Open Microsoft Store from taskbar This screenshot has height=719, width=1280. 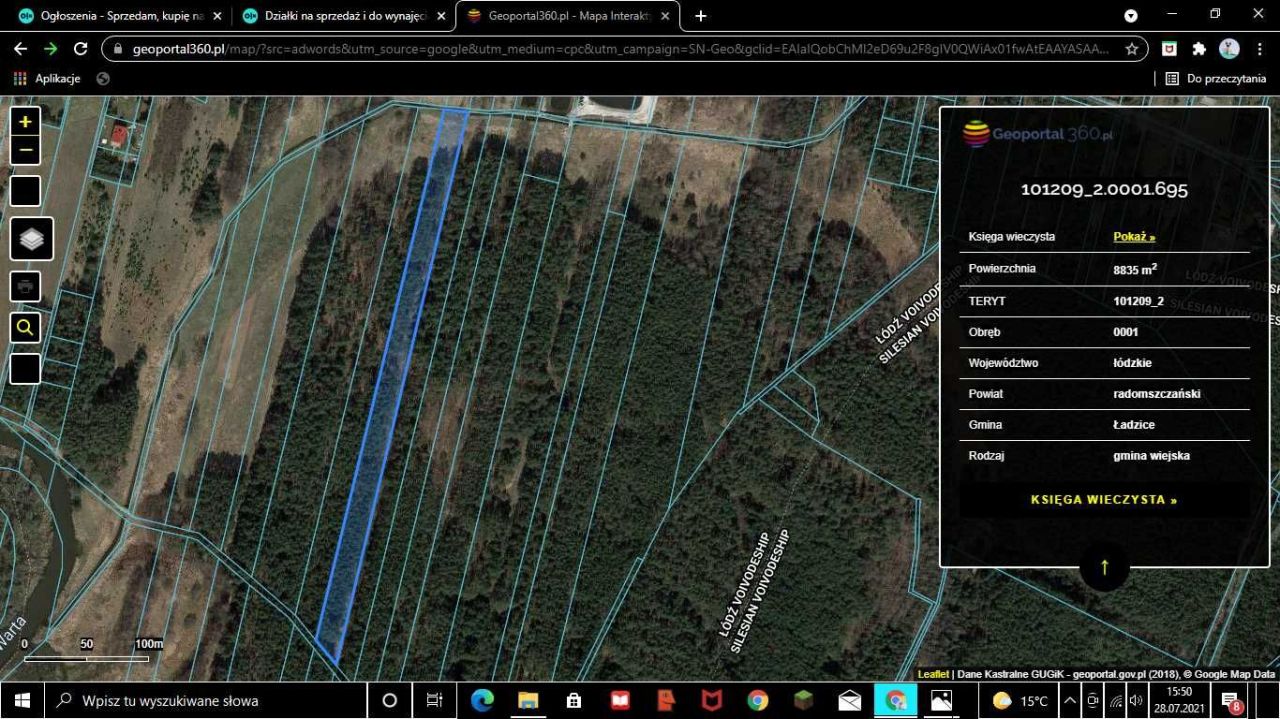tap(574, 700)
